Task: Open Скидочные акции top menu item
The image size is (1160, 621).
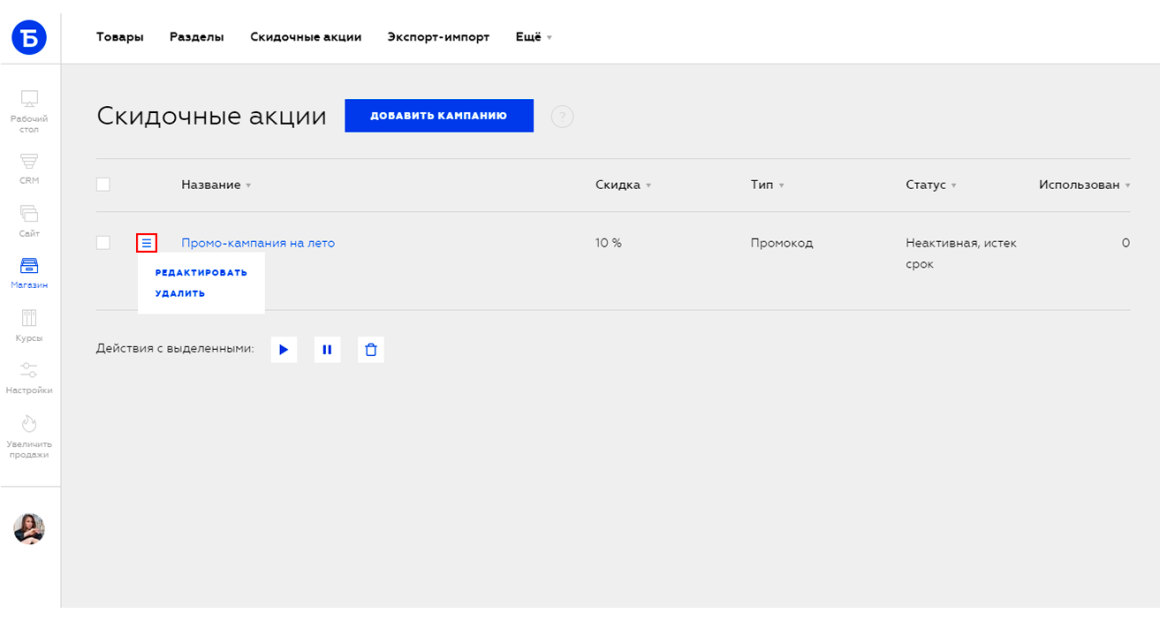Action: (x=306, y=37)
